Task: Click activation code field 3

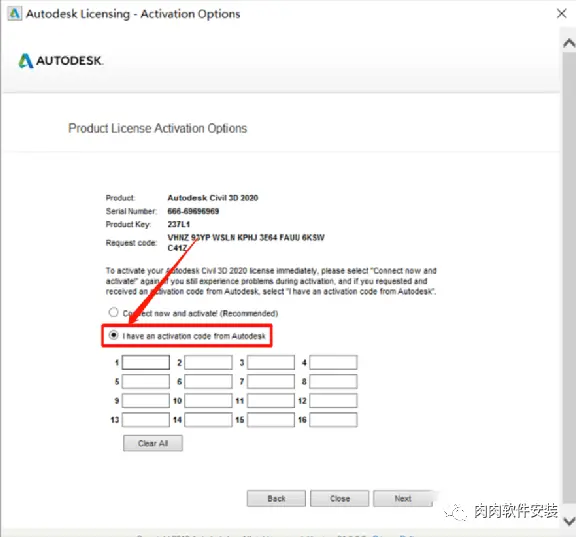Action: coord(271,362)
